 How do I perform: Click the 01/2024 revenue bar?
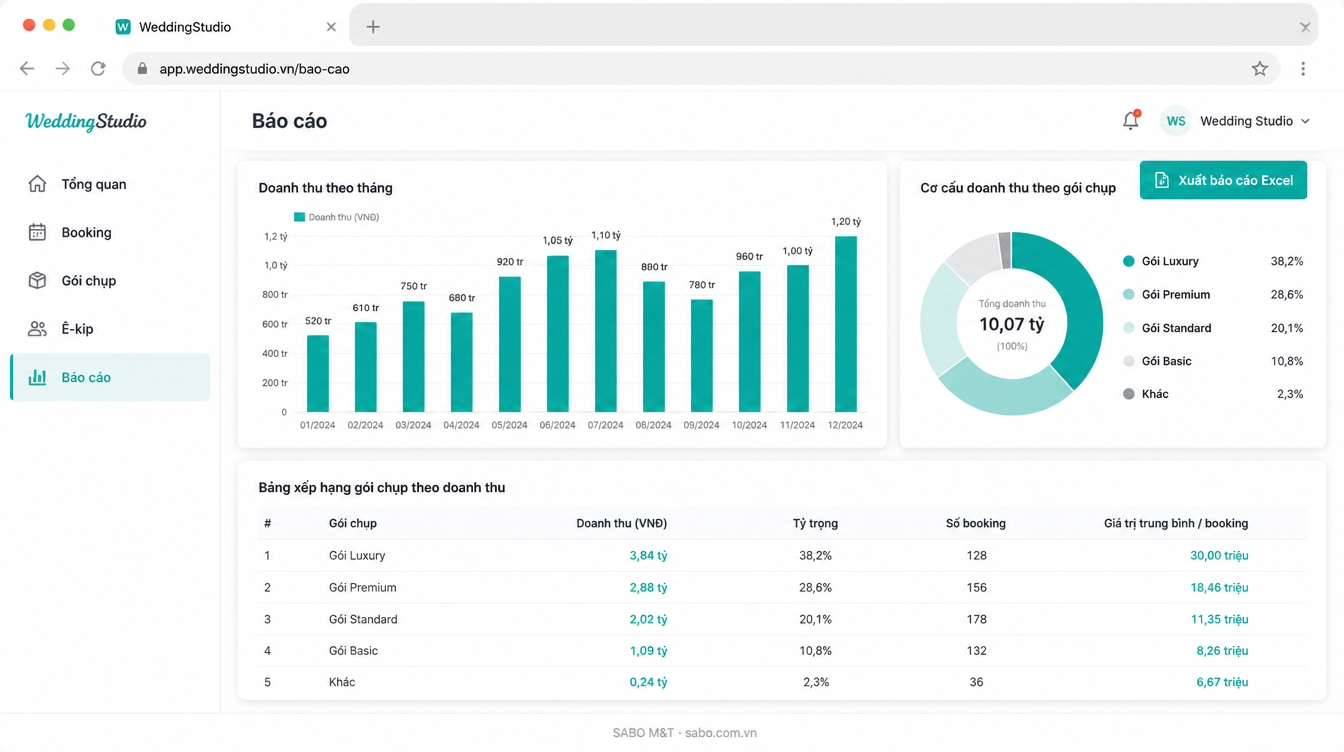point(318,373)
